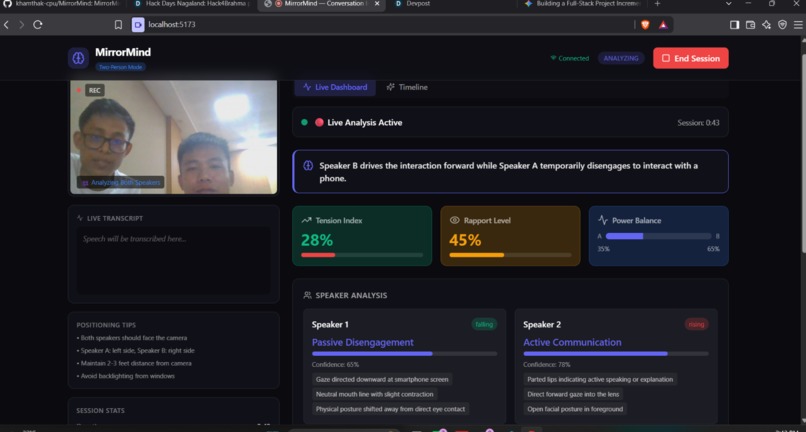Image resolution: width=806 pixels, height=432 pixels.
Task: Go back with the browser back arrow
Action: click(6, 25)
